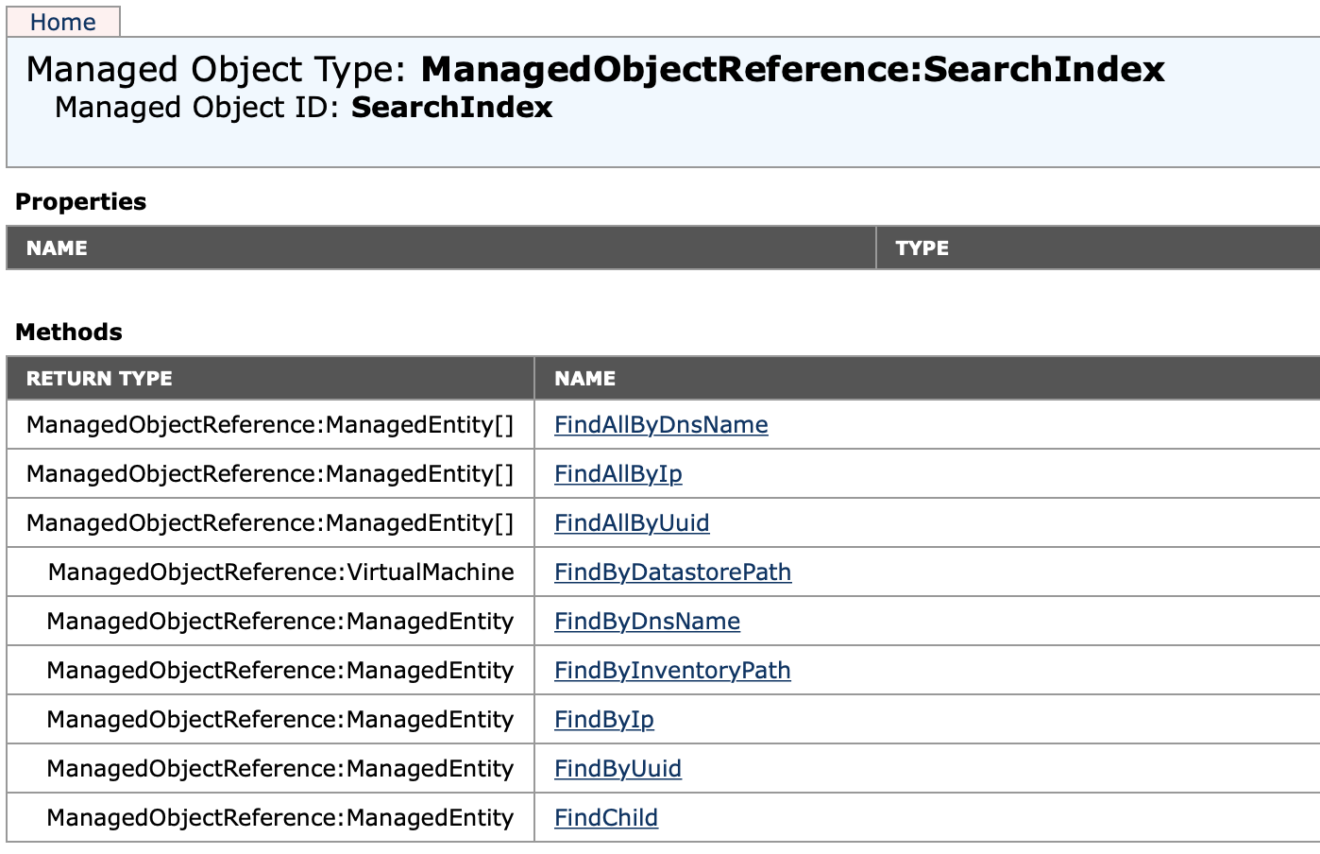Invoke the FindChild method link
Screen dimensions: 1320x854
pyautogui.click(x=606, y=817)
